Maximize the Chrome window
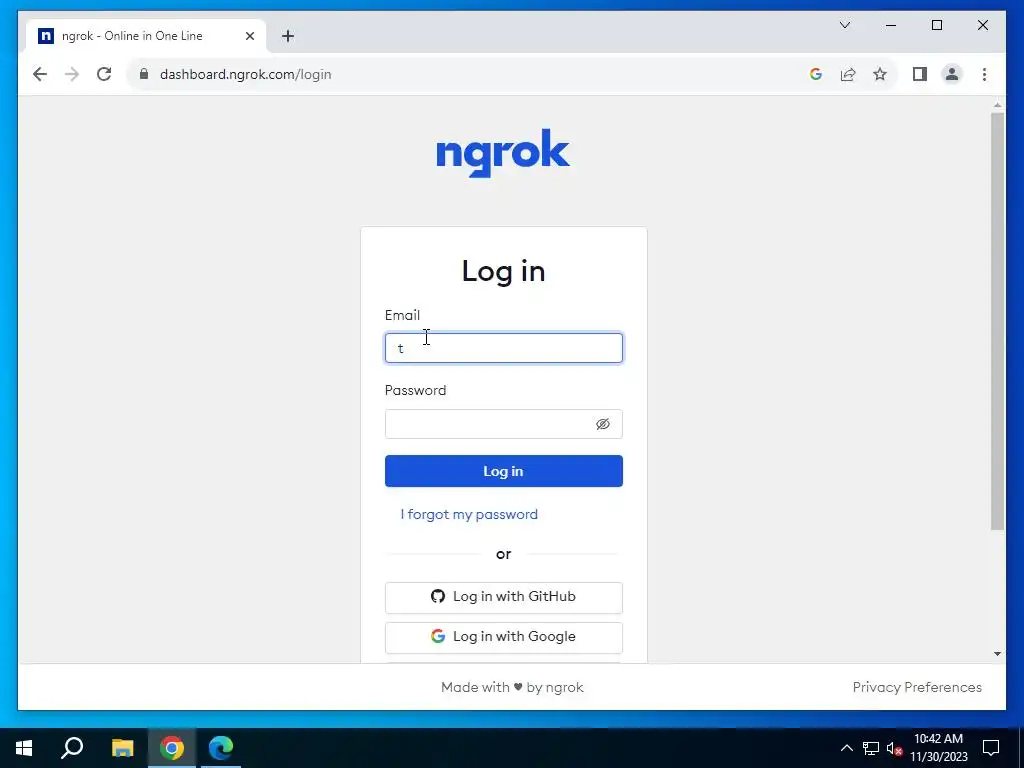Image resolution: width=1024 pixels, height=768 pixels. tap(936, 25)
